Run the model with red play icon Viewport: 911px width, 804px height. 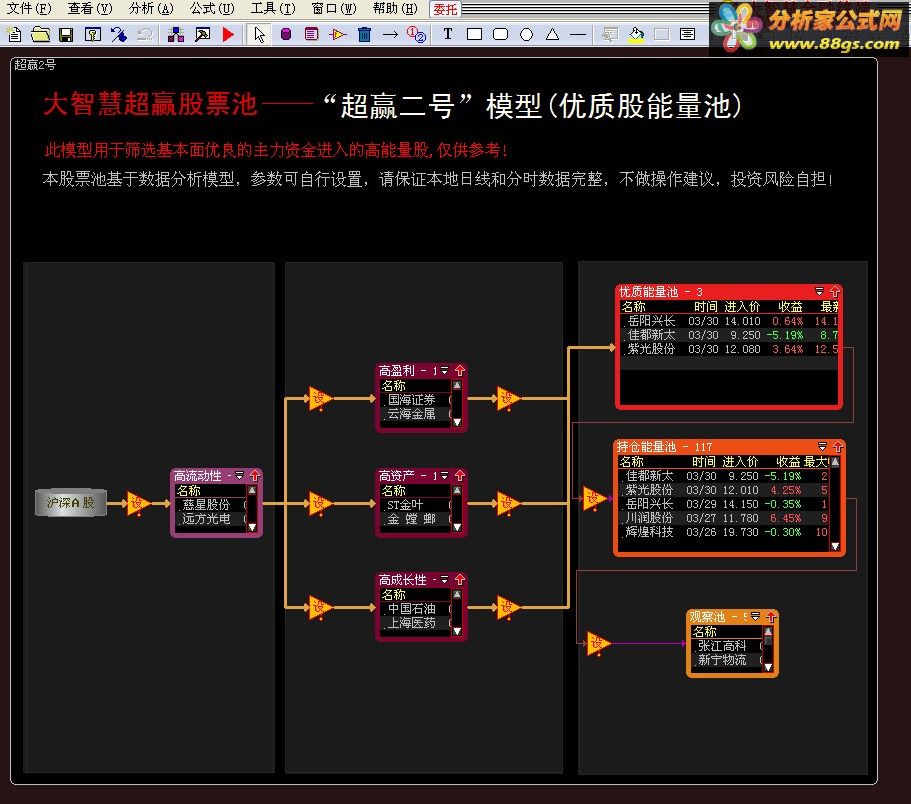pyautogui.click(x=228, y=35)
